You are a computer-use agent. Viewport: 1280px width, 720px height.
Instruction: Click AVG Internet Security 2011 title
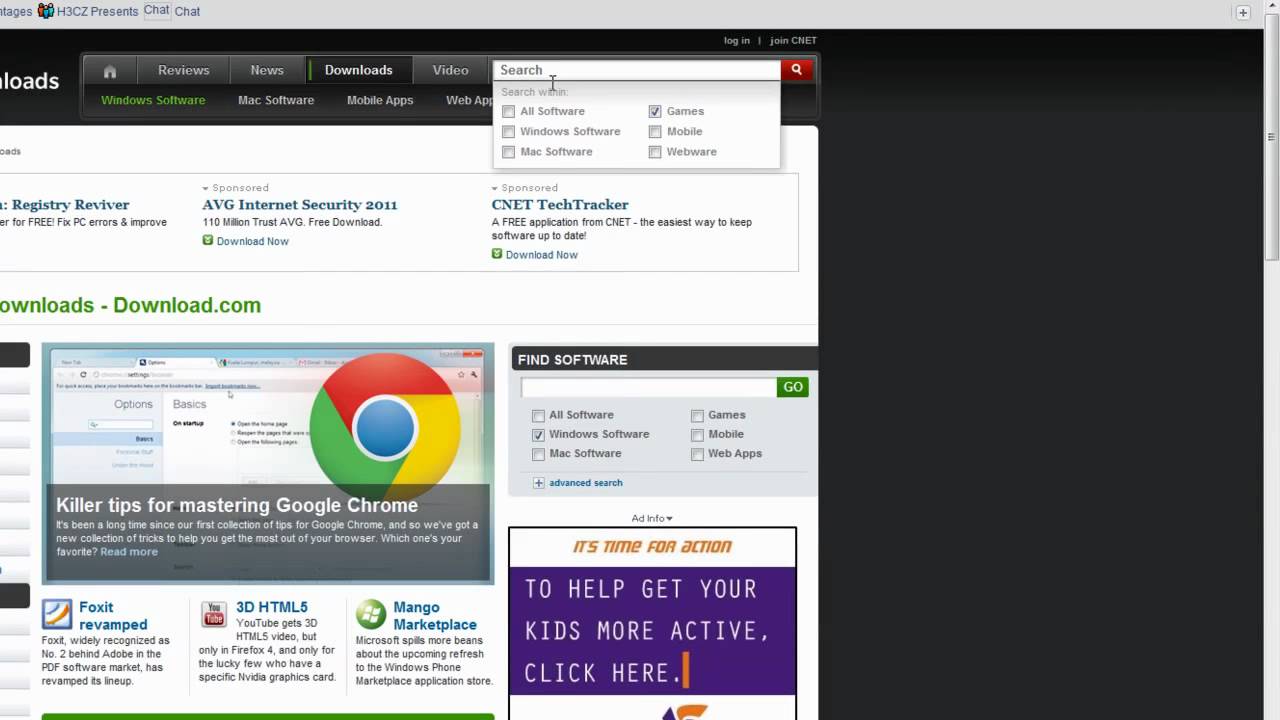click(x=300, y=204)
